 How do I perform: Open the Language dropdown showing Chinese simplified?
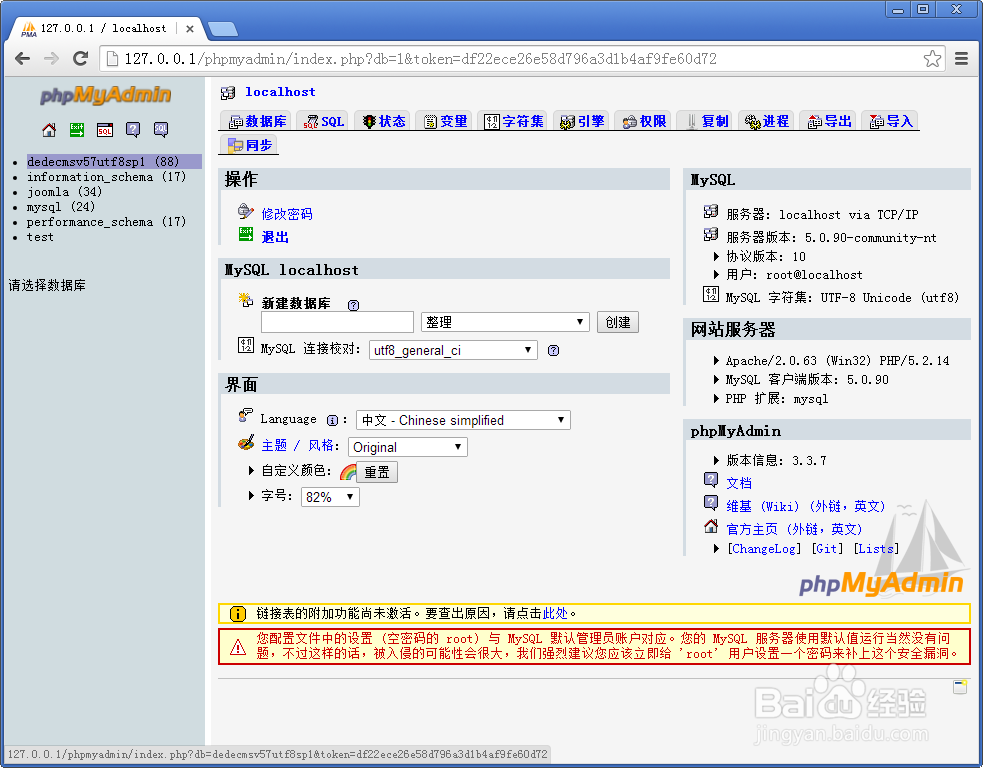(463, 420)
